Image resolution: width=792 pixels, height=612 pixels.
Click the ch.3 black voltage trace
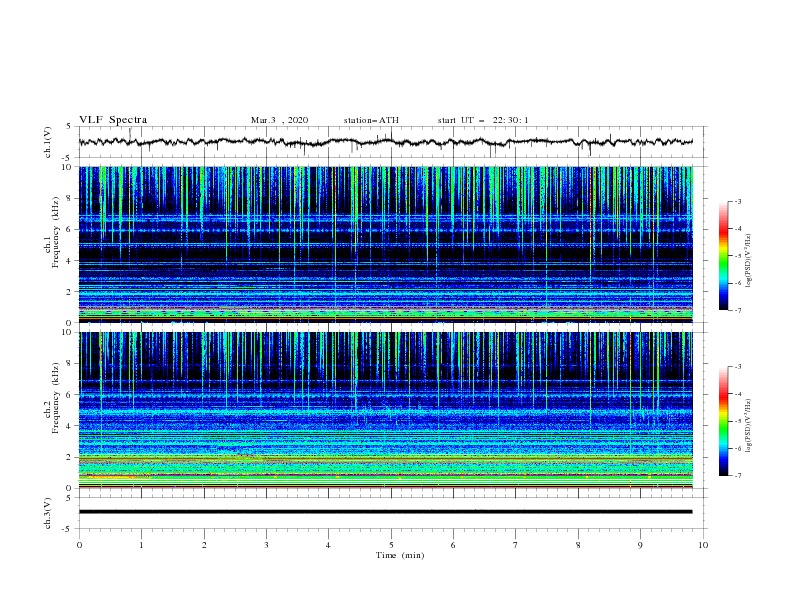385,512
